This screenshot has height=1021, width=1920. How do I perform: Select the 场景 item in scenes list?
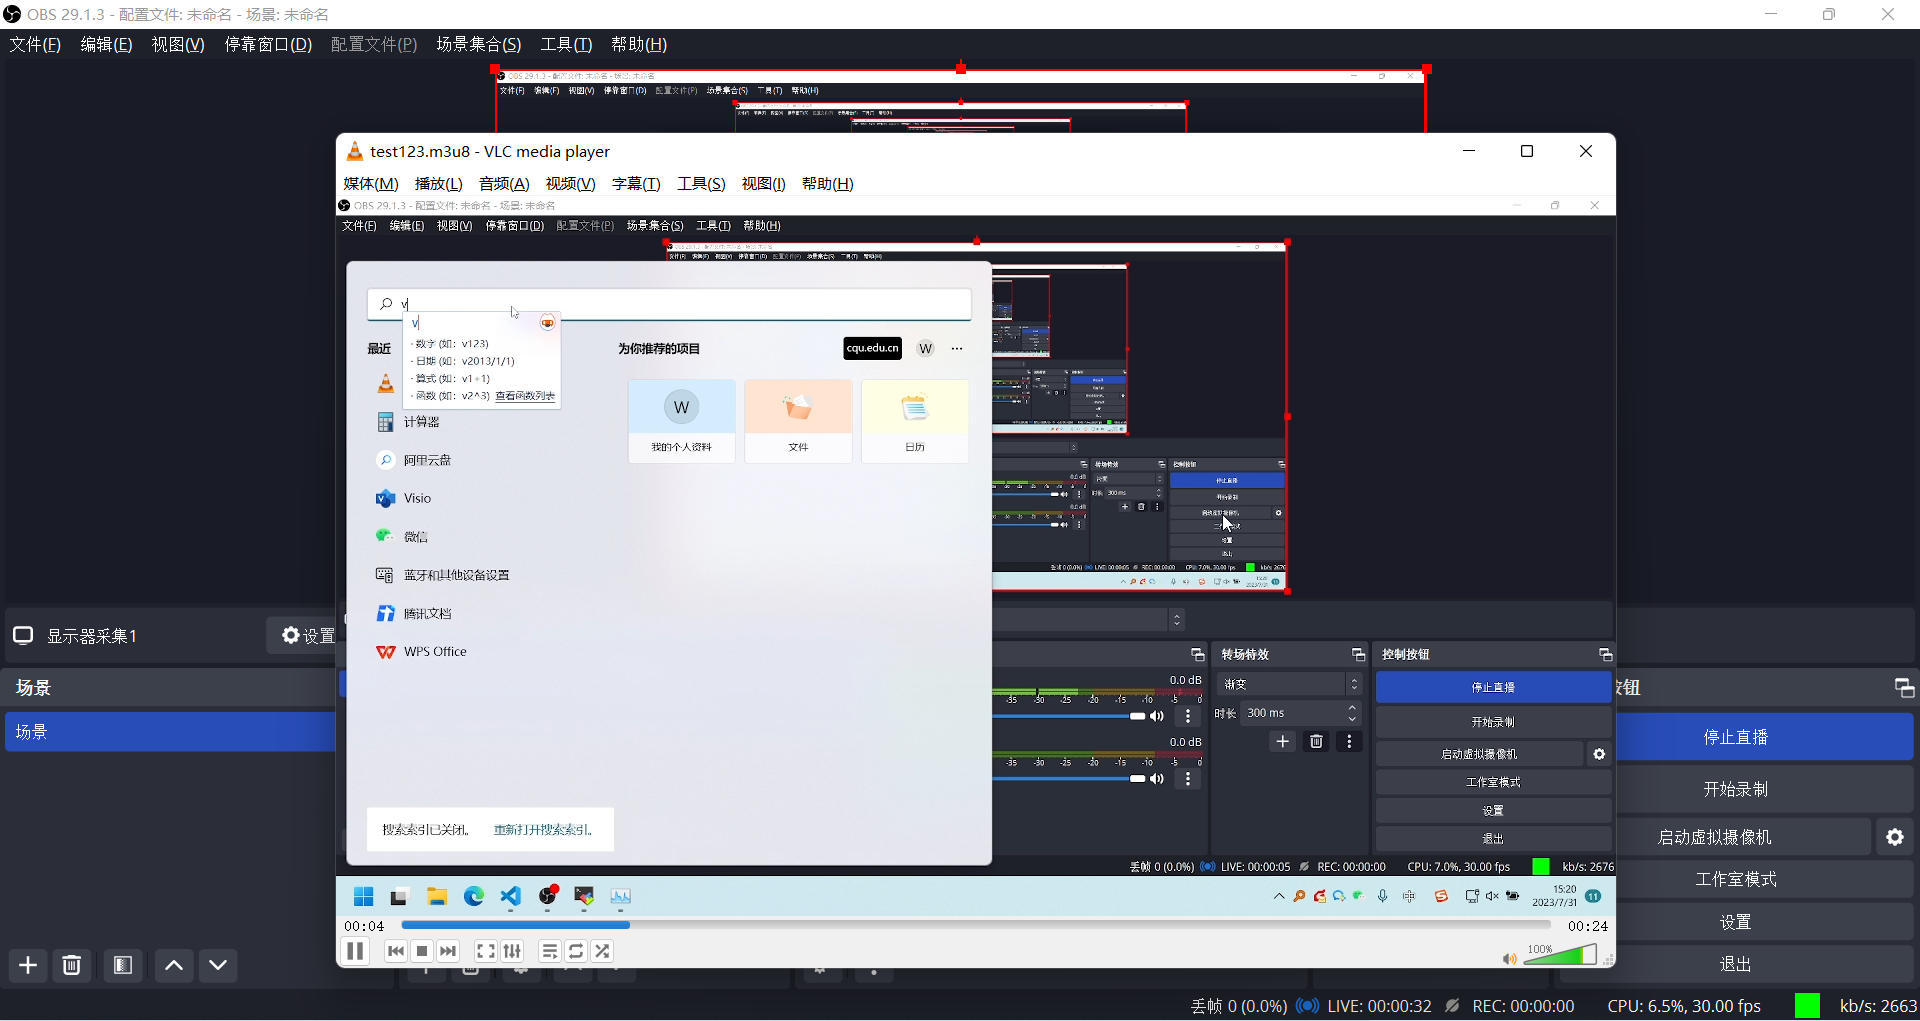point(170,732)
